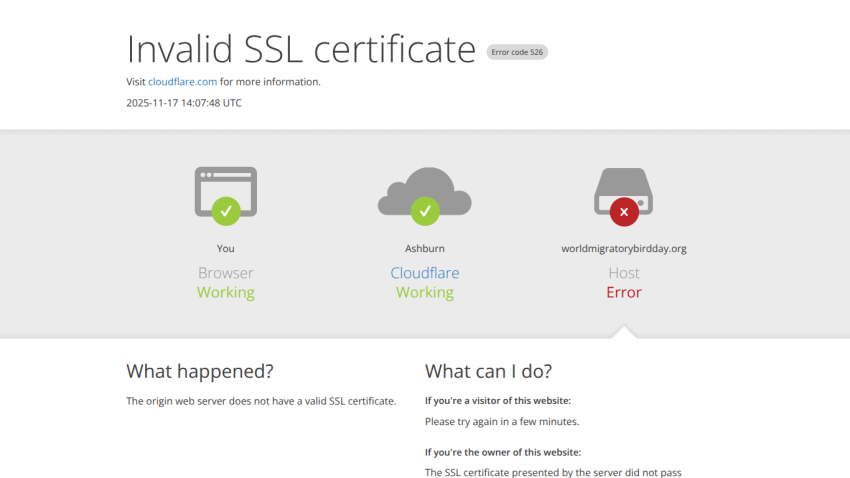Click 'If you're a visitor of this website:' text
The image size is (850, 478).
(498, 401)
